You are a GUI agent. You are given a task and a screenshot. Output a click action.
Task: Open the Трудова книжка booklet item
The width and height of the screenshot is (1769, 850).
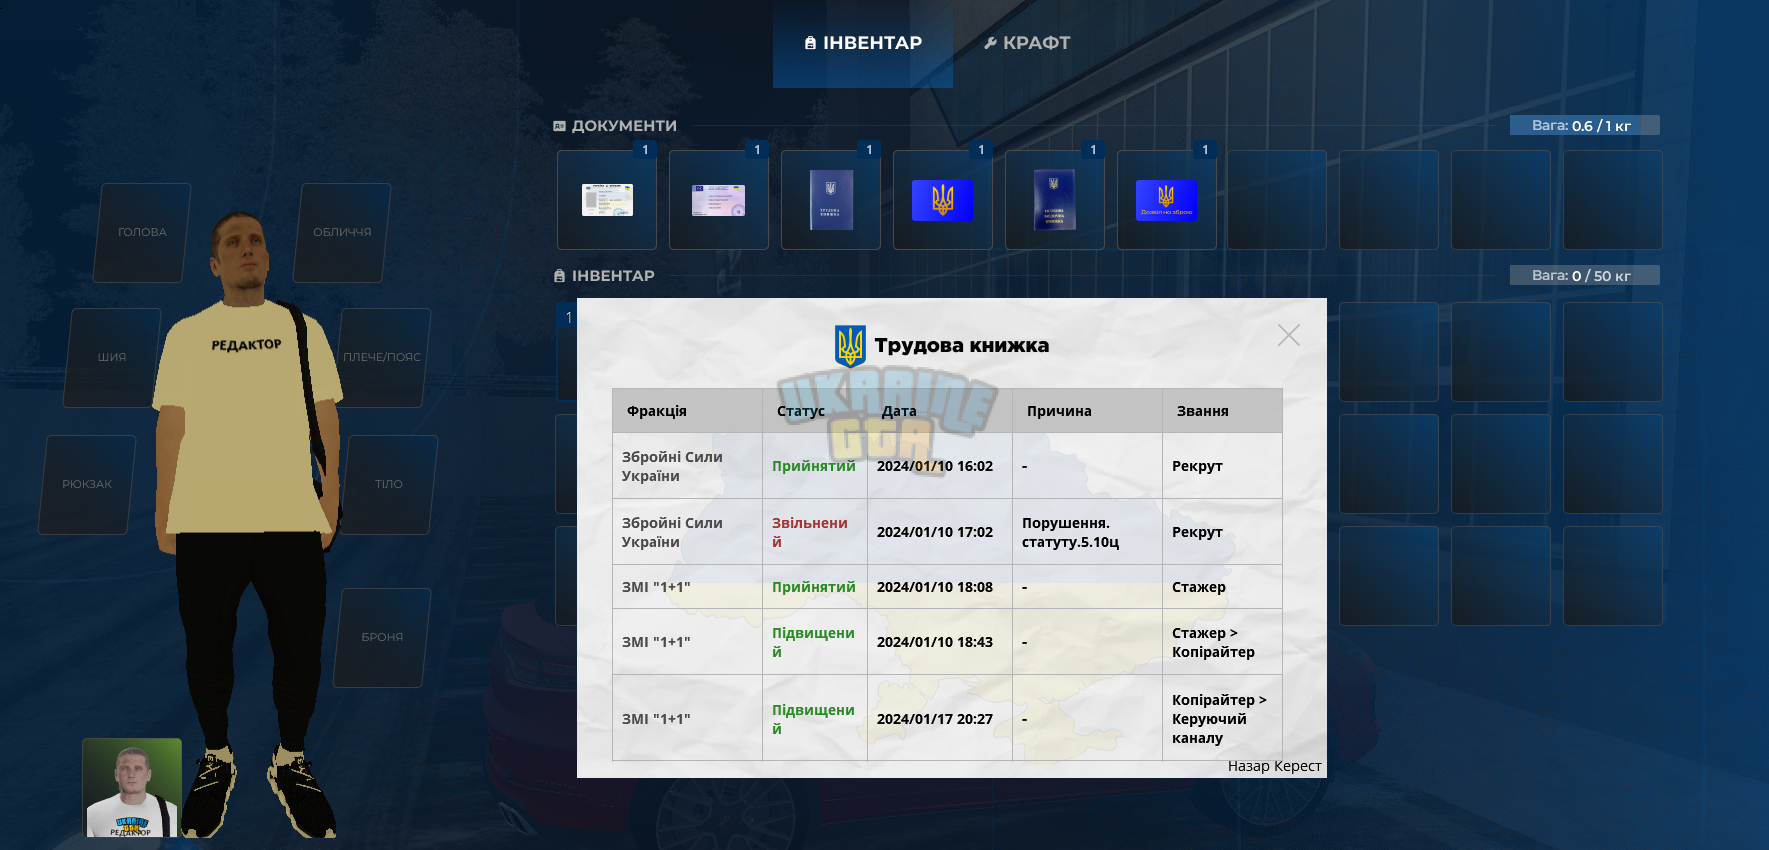[x=831, y=200]
